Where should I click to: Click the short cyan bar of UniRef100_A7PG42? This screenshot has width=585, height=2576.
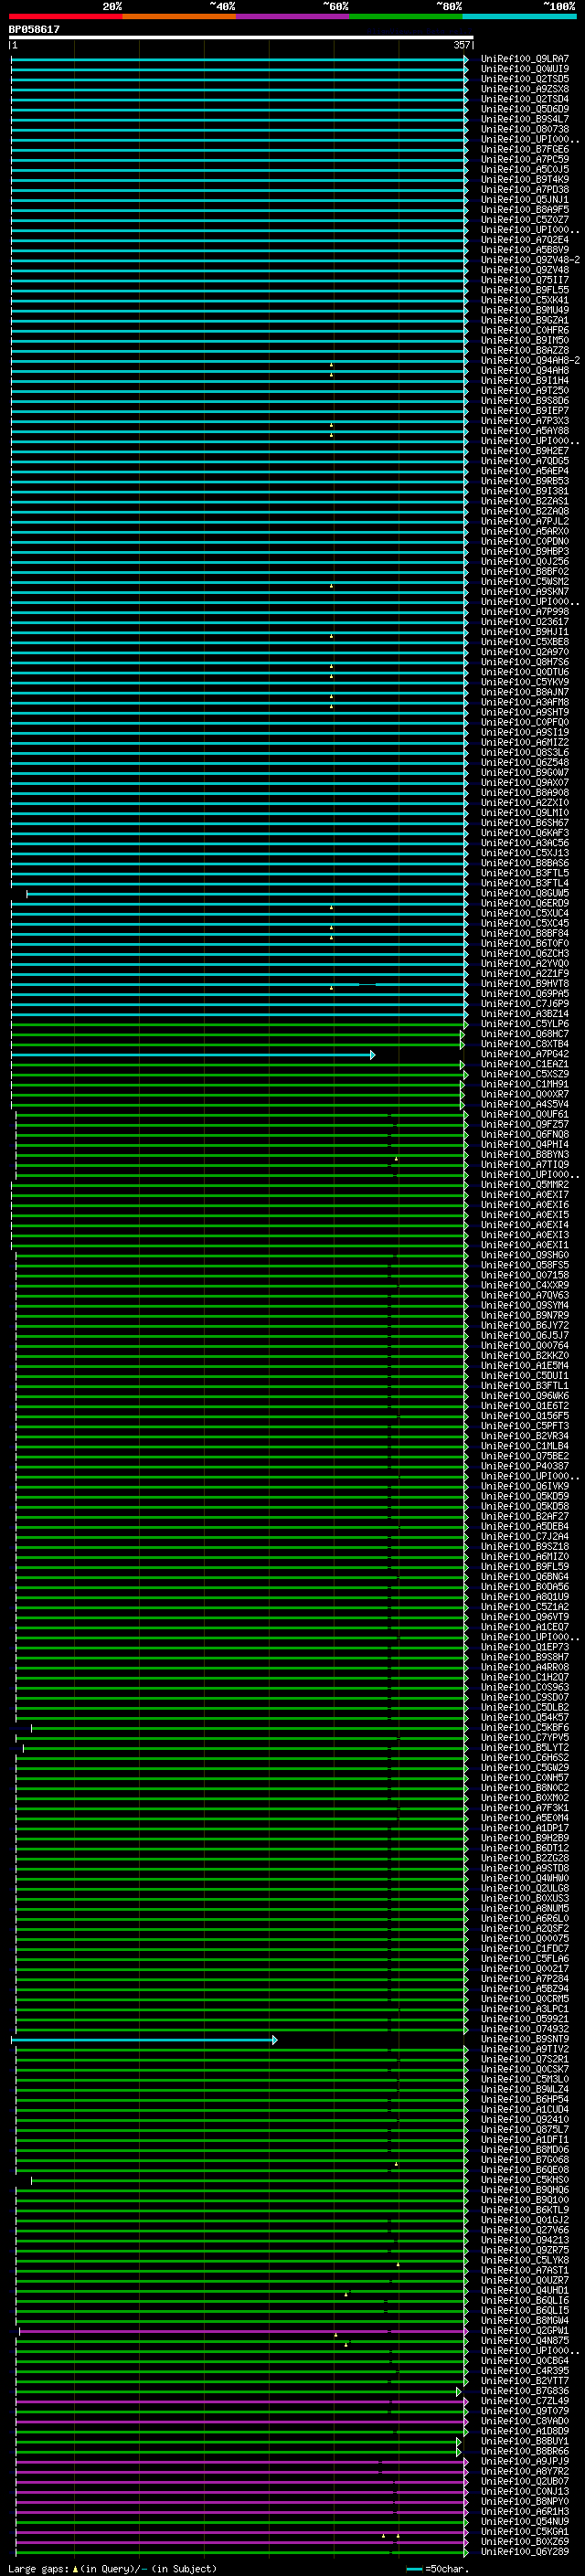[193, 1055]
